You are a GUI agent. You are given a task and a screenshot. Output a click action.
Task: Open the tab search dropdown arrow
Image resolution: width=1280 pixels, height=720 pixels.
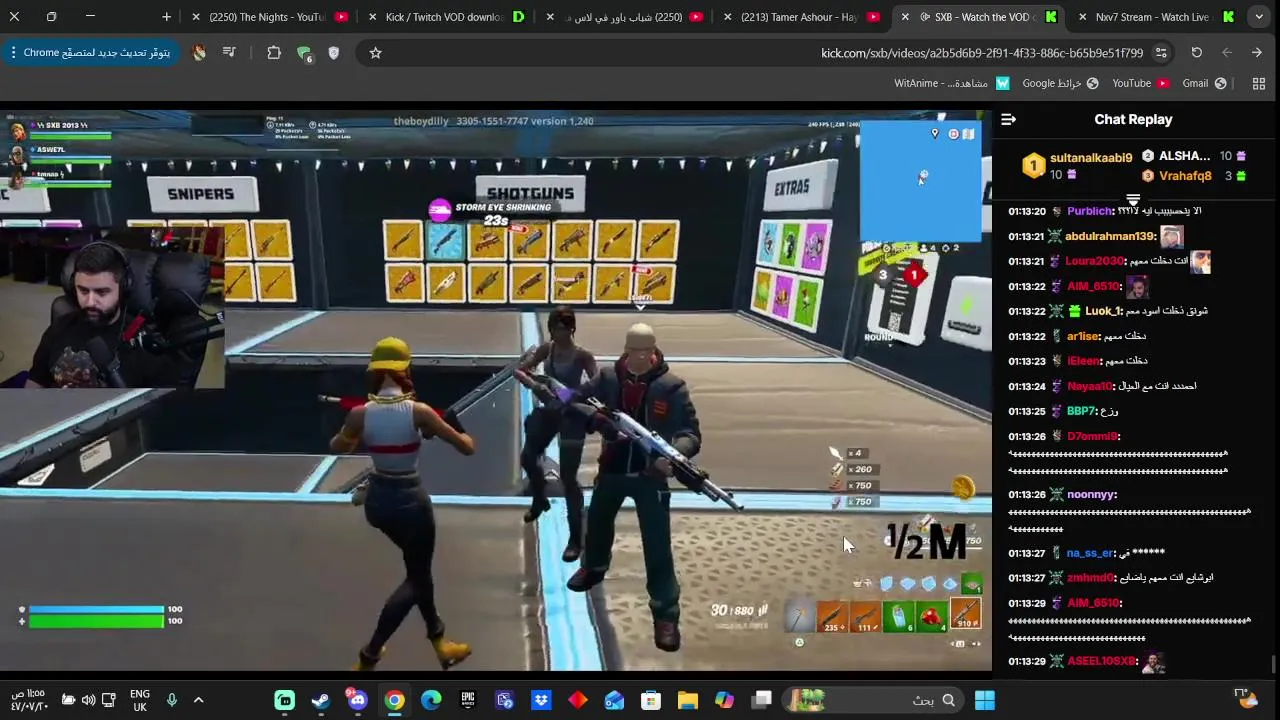coord(1257,17)
